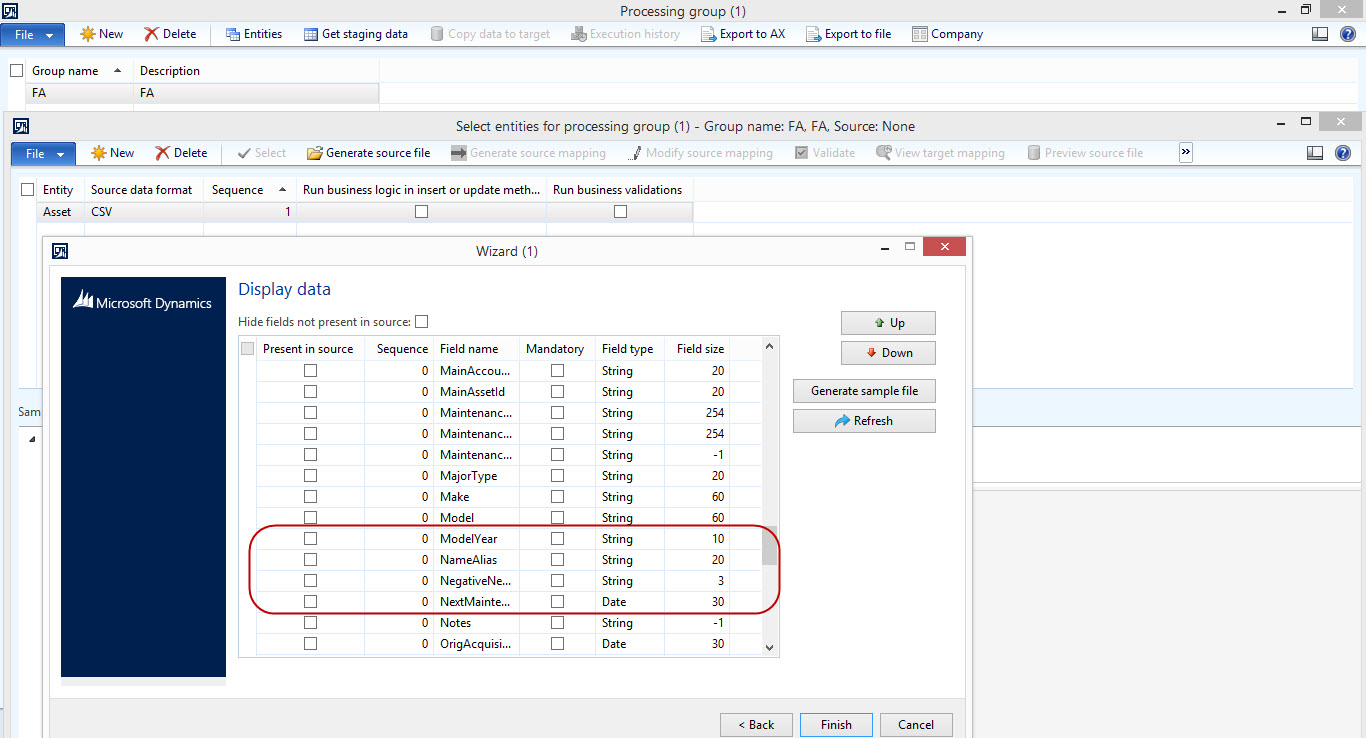The width and height of the screenshot is (1366, 738).
Task: Select Export to file on the toolbar
Action: tap(848, 33)
